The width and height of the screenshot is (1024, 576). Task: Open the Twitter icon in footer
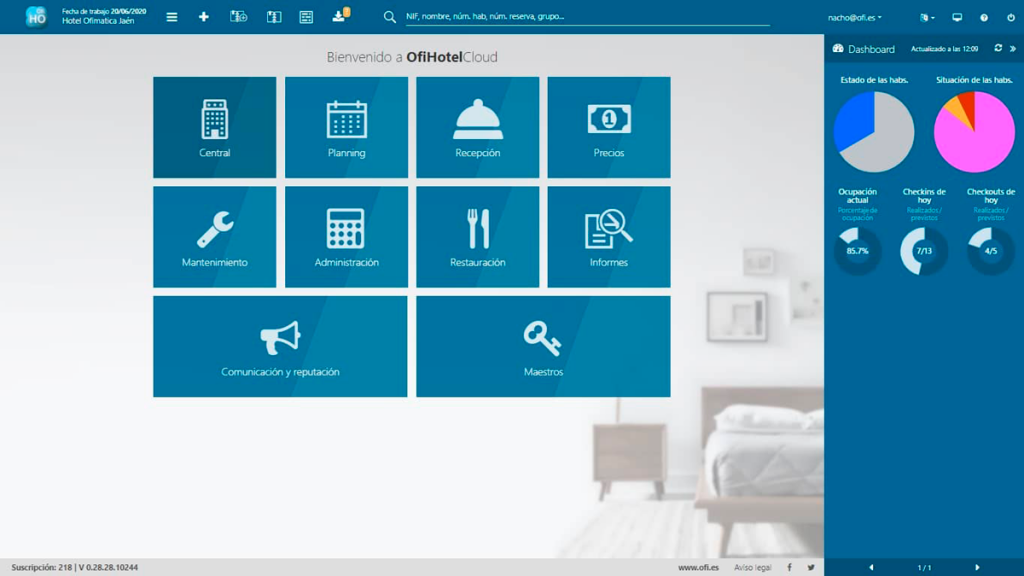(811, 567)
